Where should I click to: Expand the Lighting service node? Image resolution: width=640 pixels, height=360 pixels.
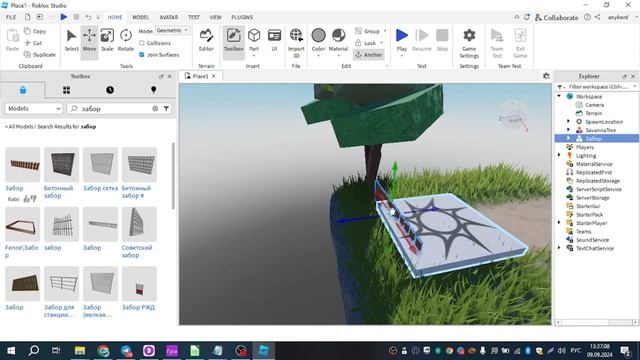[x=560, y=156]
